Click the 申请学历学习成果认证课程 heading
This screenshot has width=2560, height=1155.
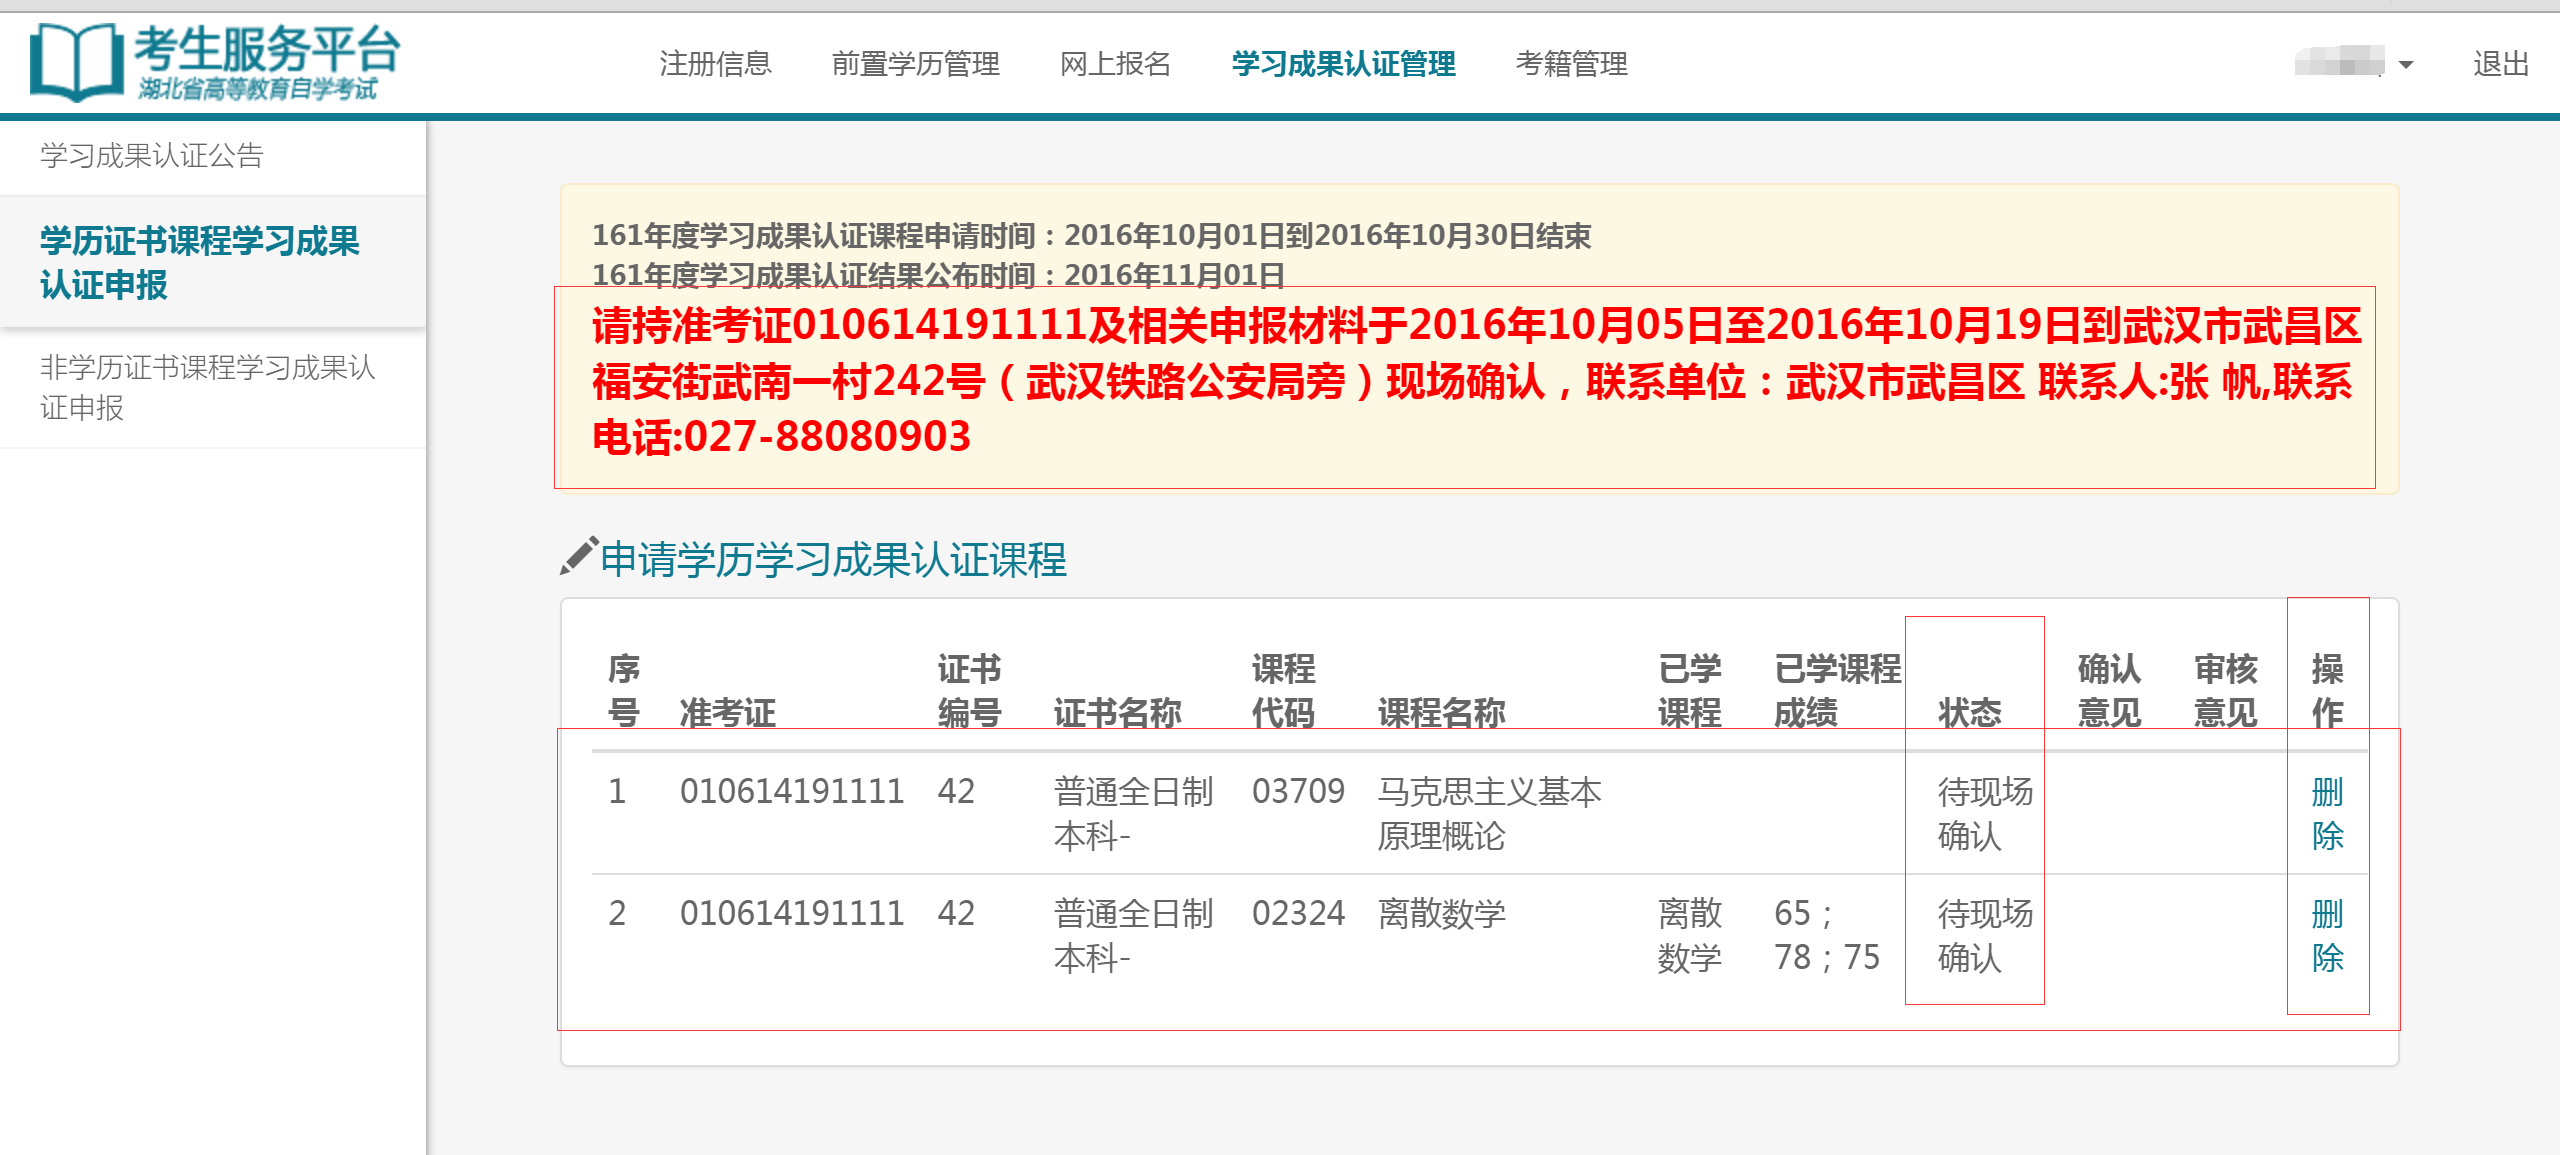click(x=833, y=559)
